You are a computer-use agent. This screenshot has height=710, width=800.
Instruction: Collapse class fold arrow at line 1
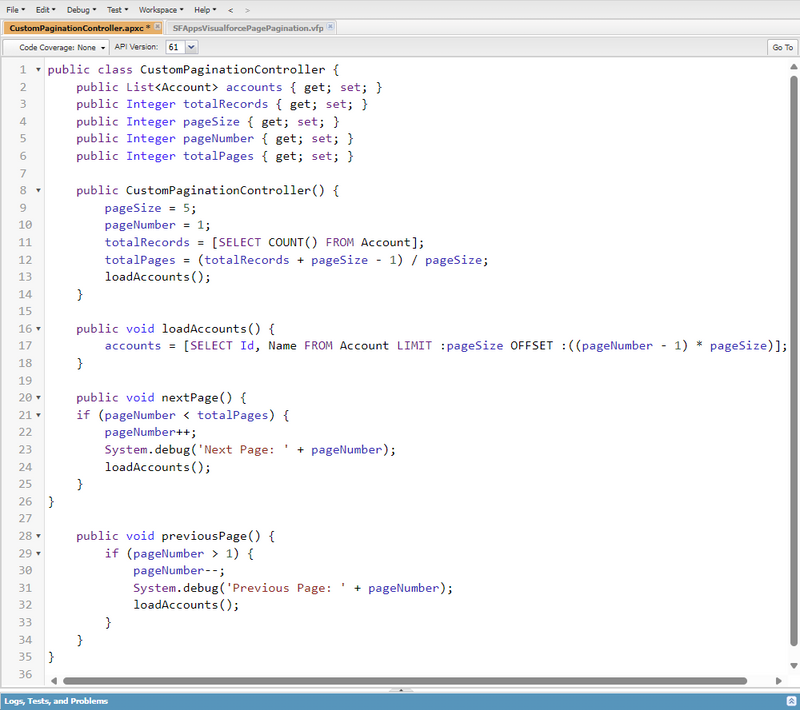point(38,69)
